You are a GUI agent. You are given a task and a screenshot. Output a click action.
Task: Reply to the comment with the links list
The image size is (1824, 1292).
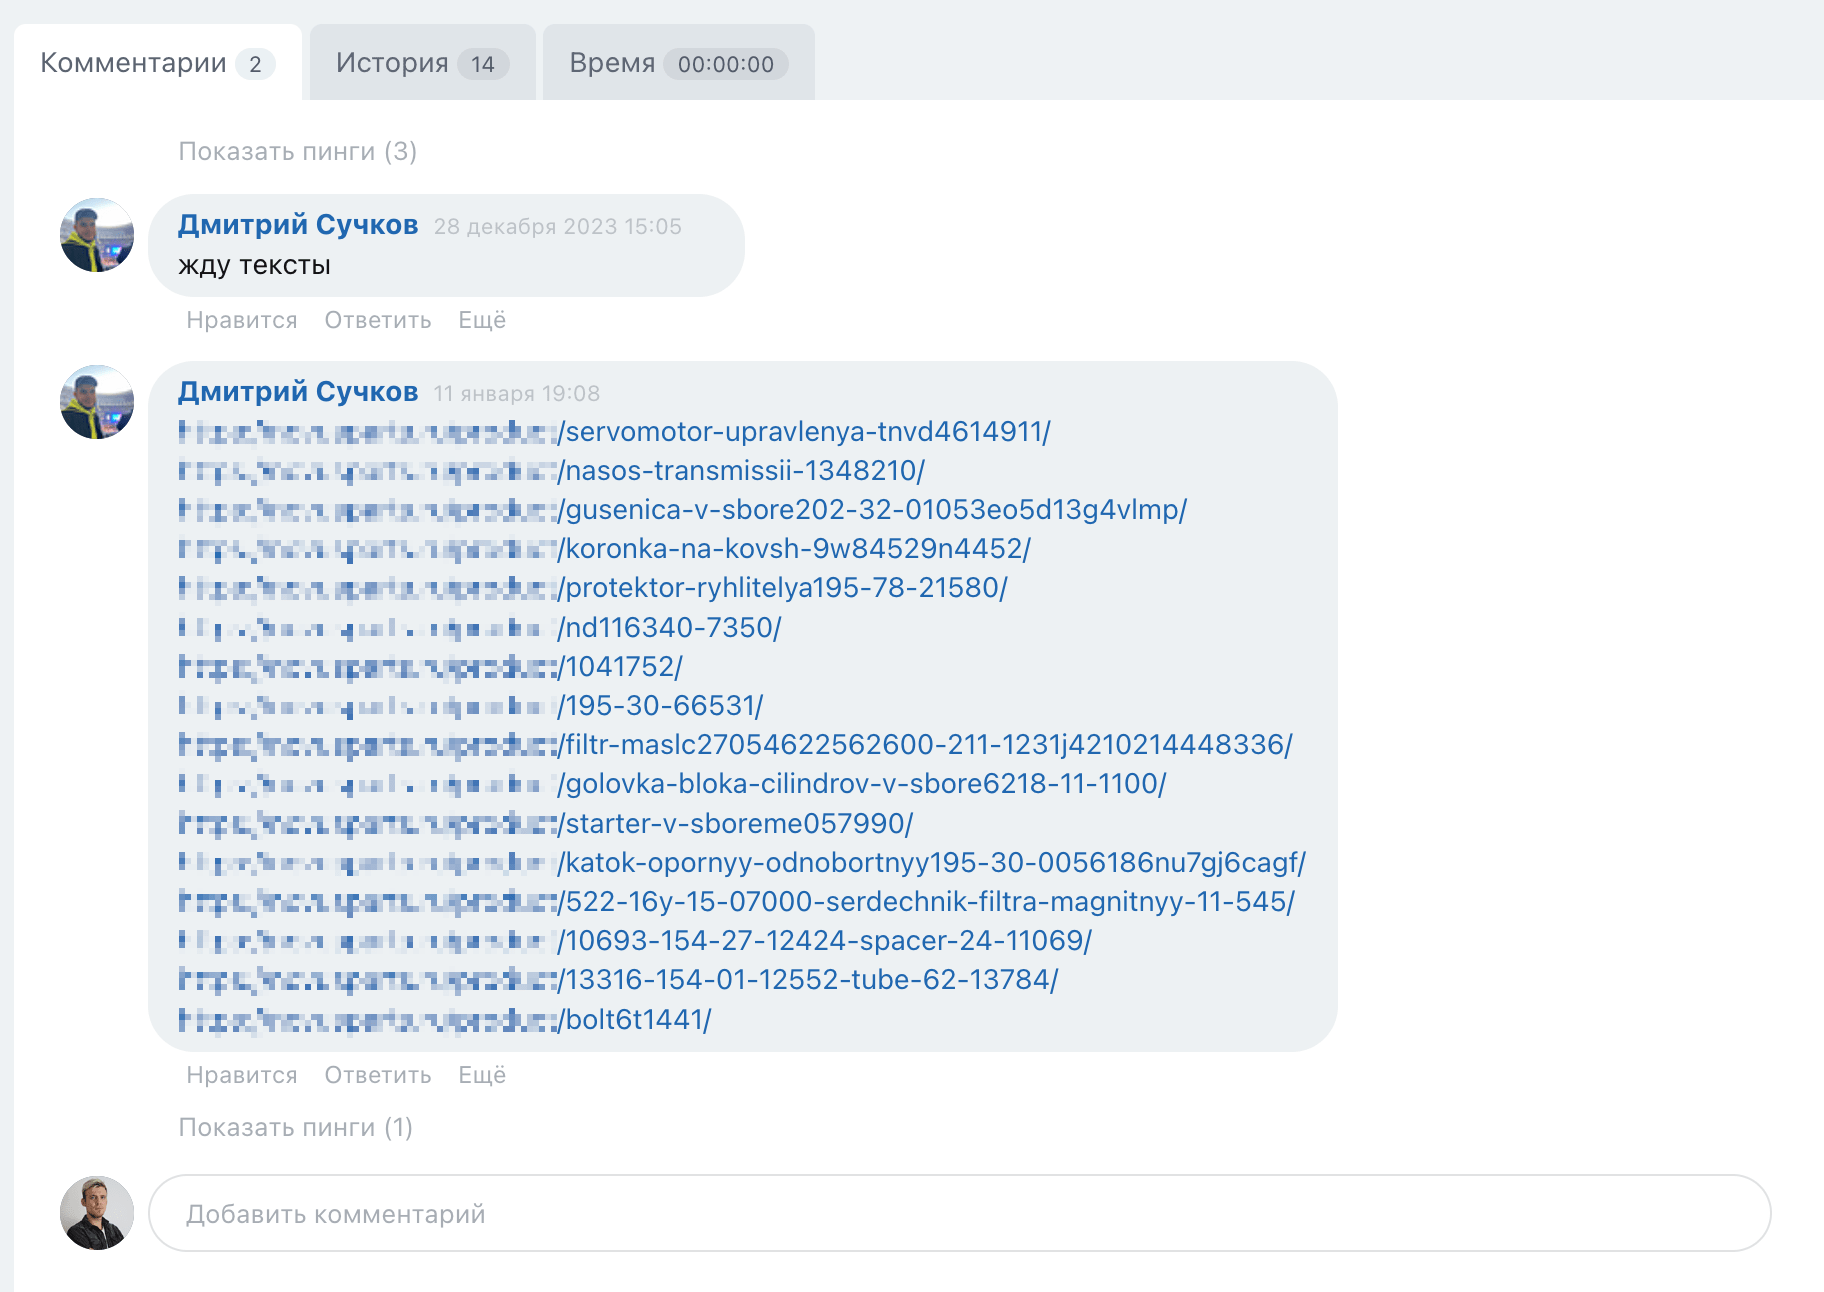pyautogui.click(x=378, y=1075)
